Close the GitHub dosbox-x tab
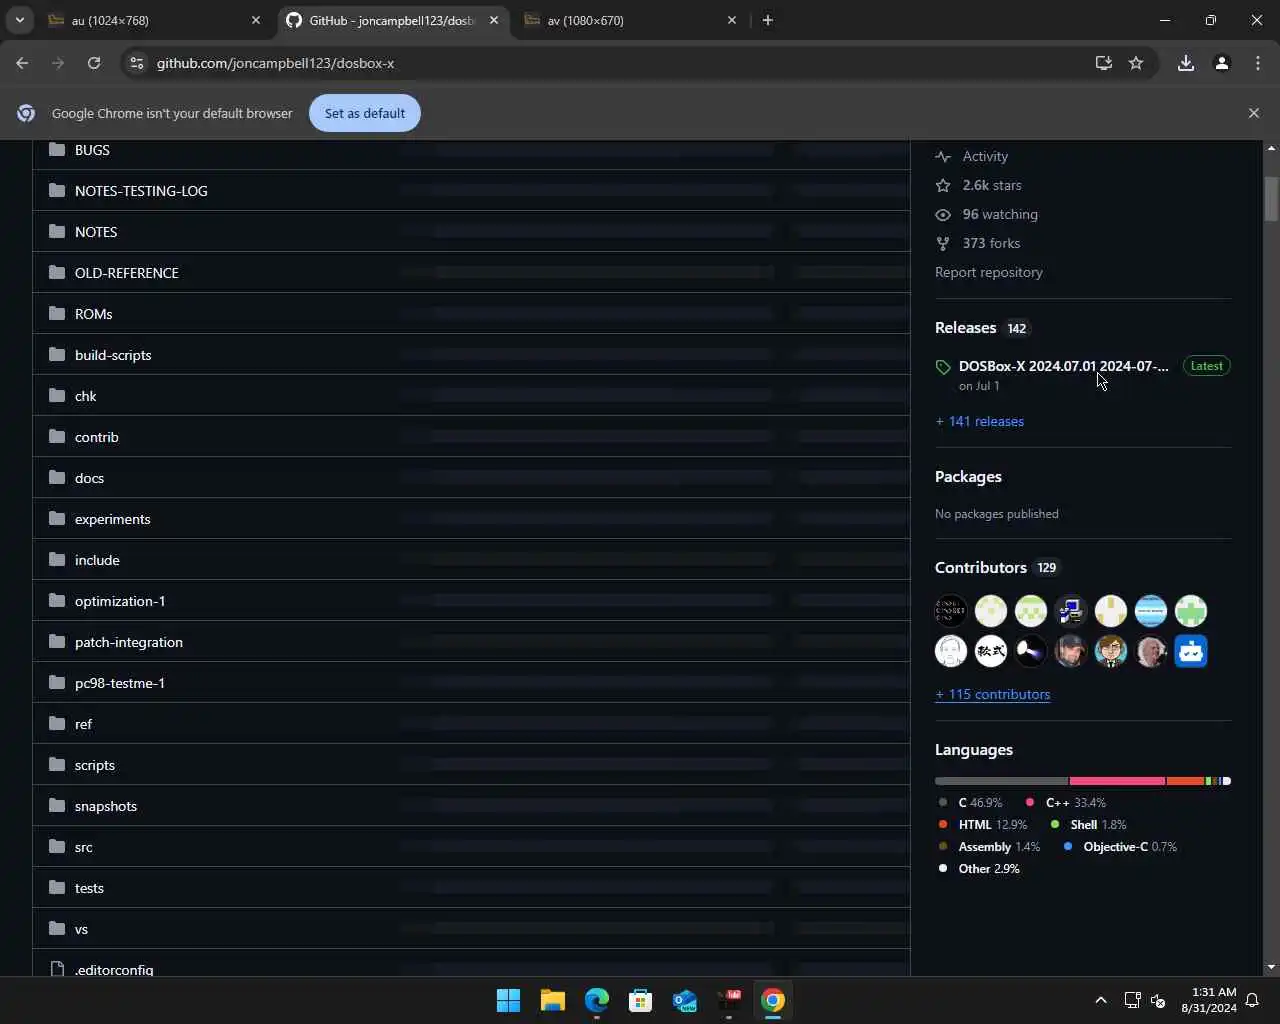Image resolution: width=1280 pixels, height=1024 pixels. [494, 20]
